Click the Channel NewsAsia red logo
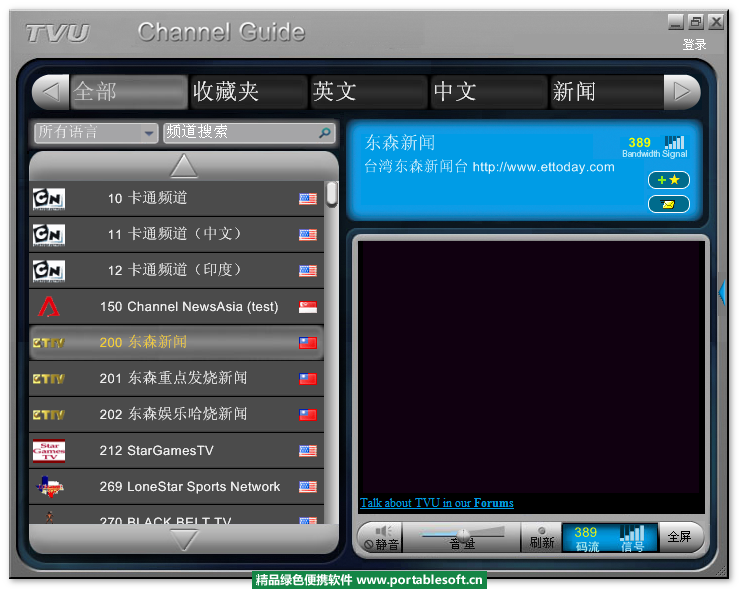The width and height of the screenshot is (739, 589). coord(48,306)
